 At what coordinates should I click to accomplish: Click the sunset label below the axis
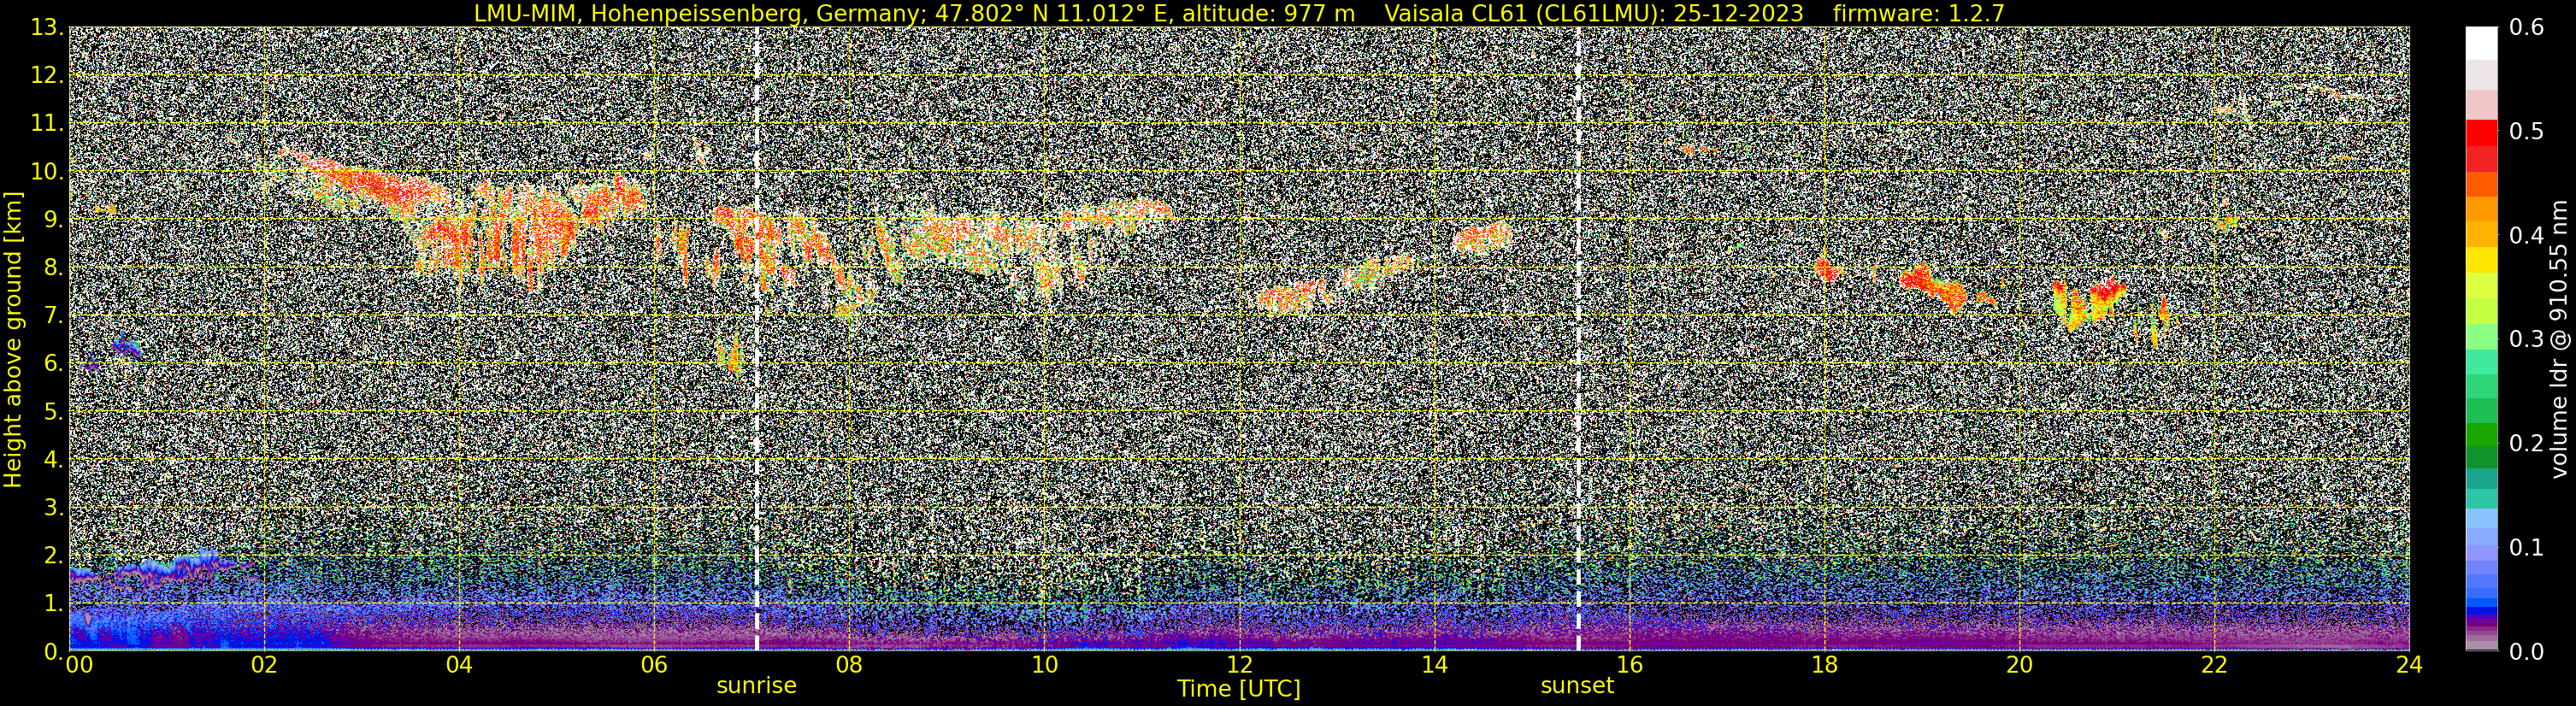pos(1577,686)
